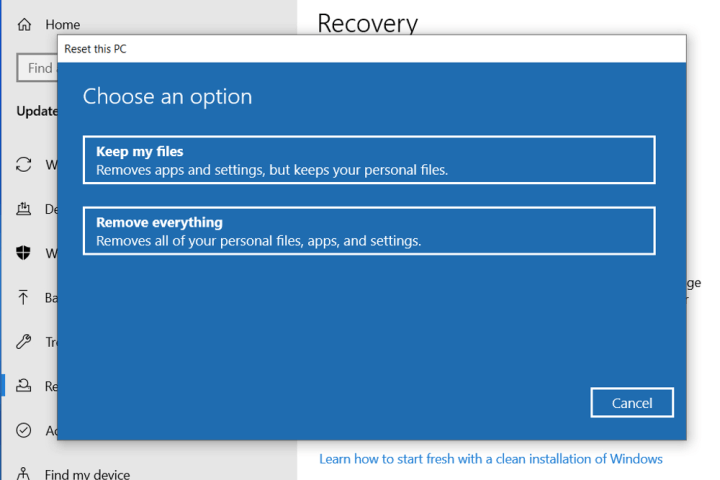Open Windows Security via the shield icon

[x=24, y=253]
